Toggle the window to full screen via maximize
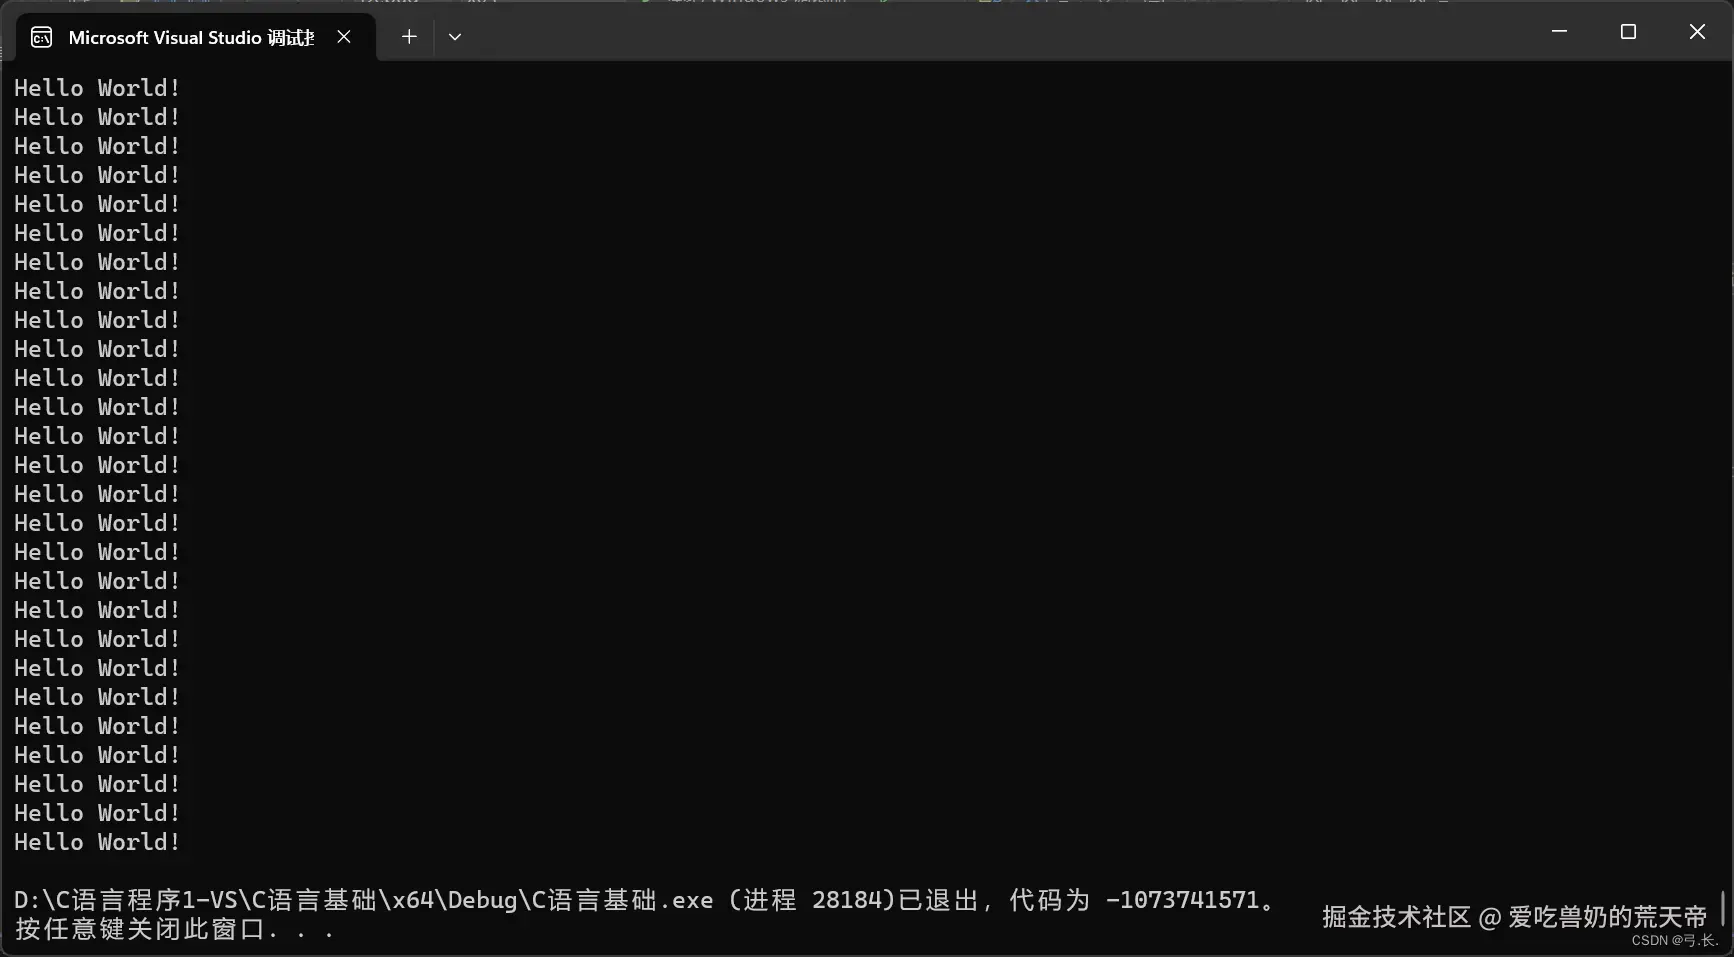The height and width of the screenshot is (957, 1734). 1628,31
